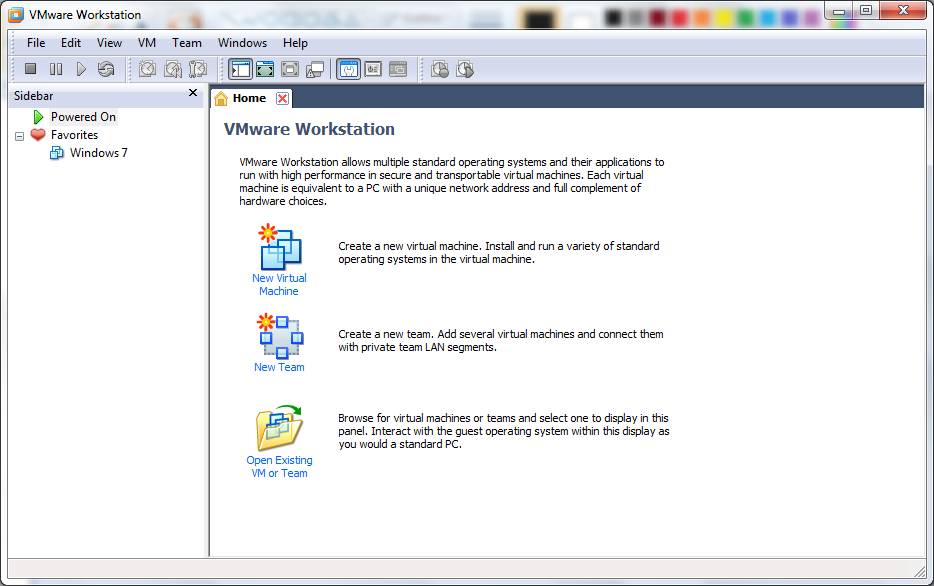Viewport: 934px width, 586px height.
Task: Collapse the Favorites tree node
Action: point(19,136)
